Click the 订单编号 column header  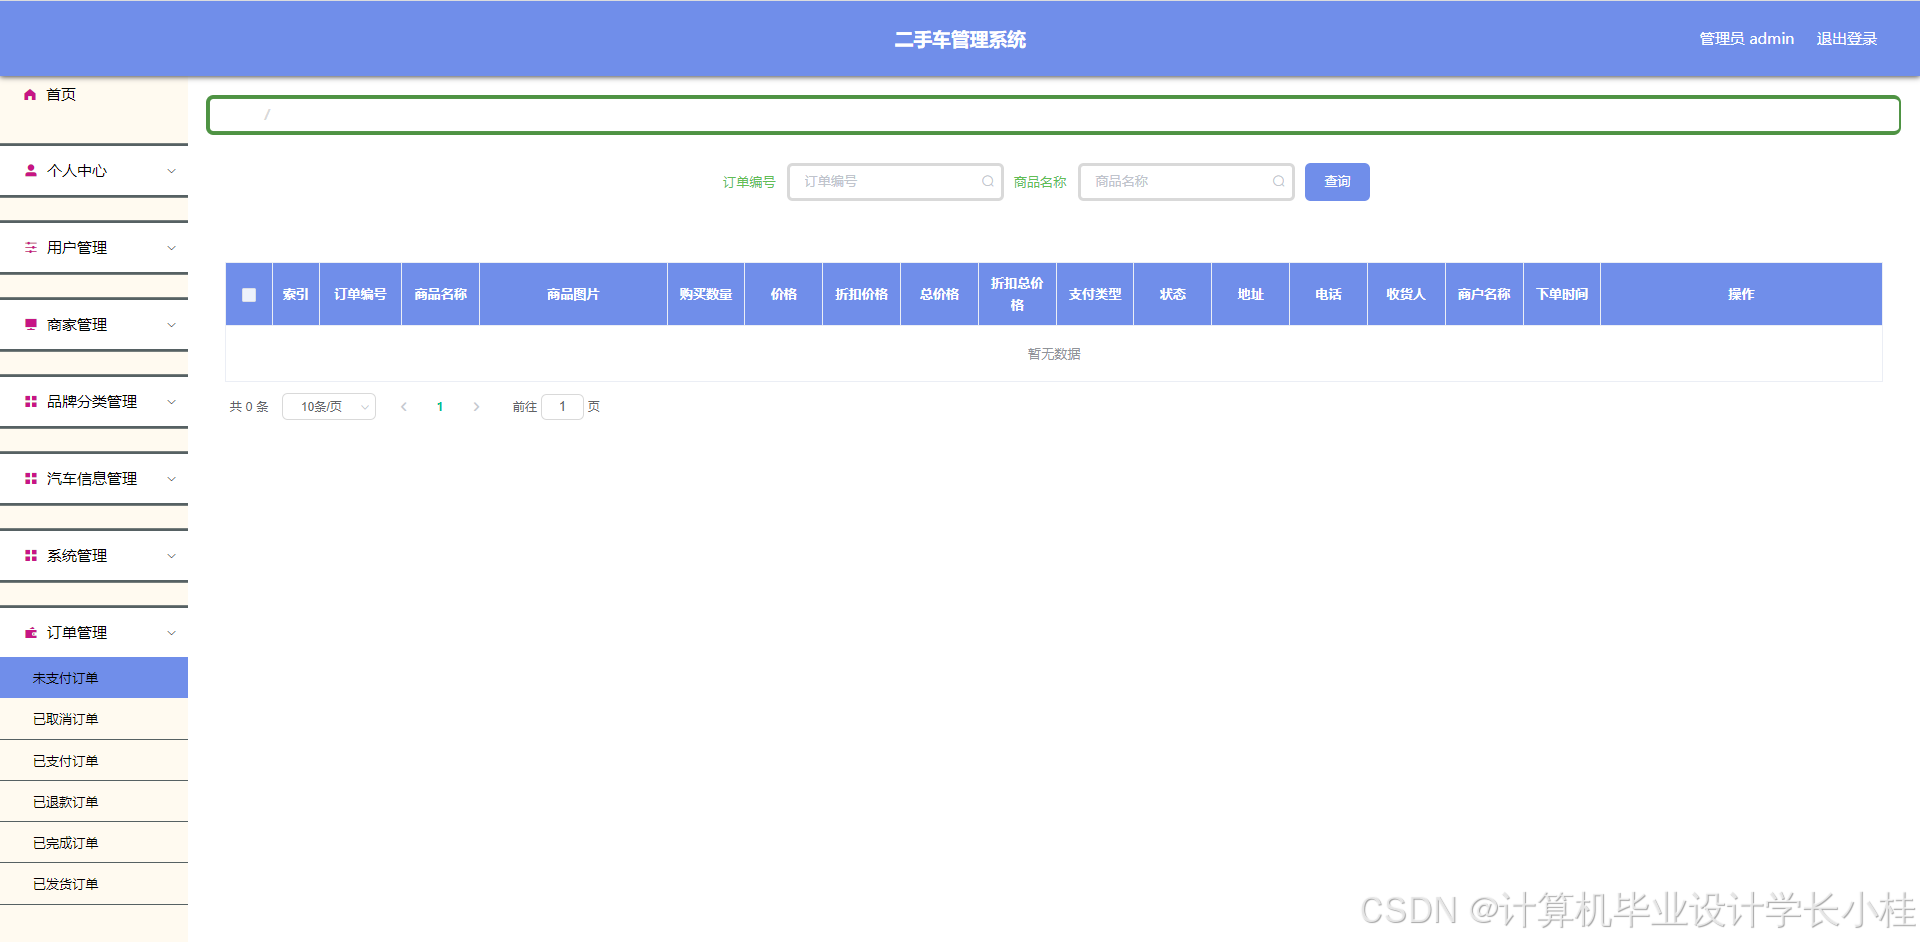(x=360, y=295)
